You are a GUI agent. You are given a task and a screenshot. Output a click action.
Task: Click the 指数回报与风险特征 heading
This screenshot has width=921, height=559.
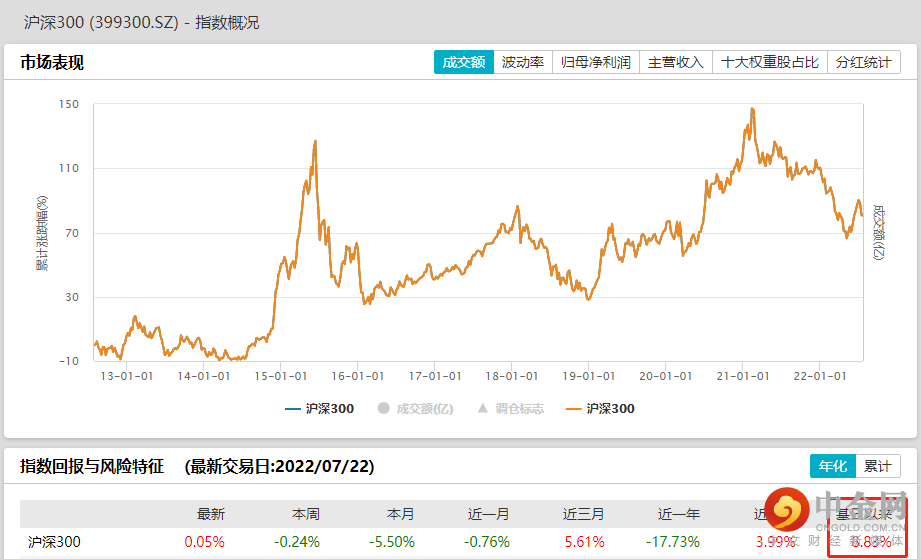pyautogui.click(x=92, y=466)
